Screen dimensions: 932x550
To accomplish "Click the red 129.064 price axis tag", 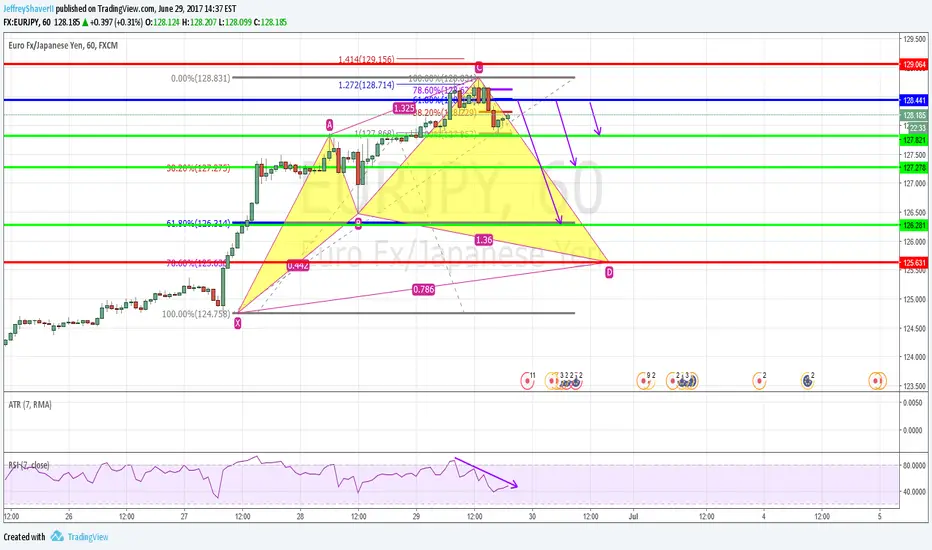I will click(x=914, y=64).
